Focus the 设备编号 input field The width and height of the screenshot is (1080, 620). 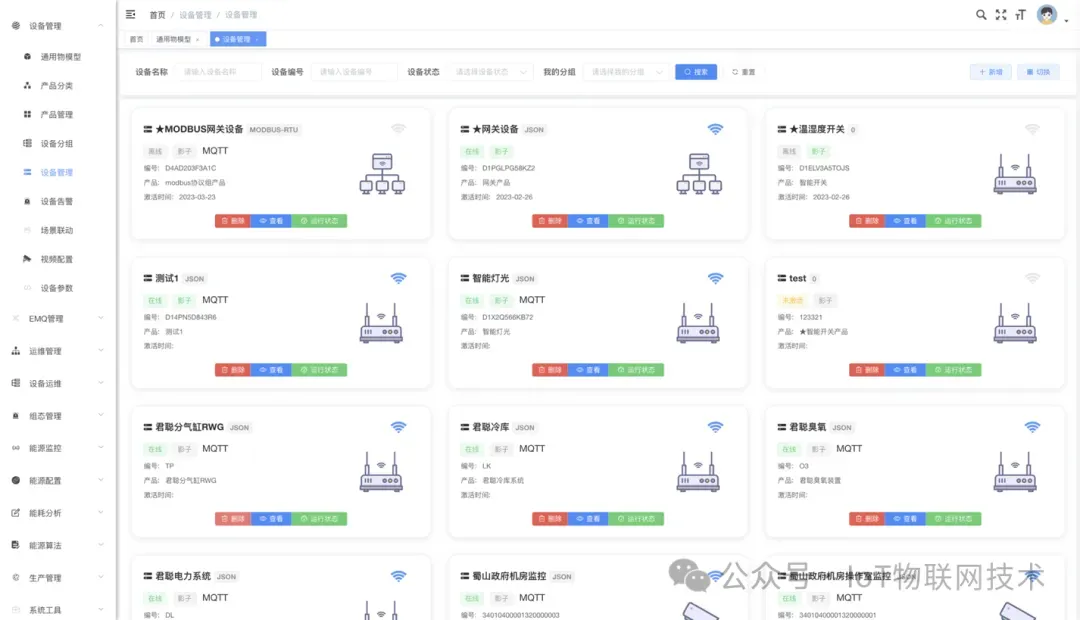(354, 72)
